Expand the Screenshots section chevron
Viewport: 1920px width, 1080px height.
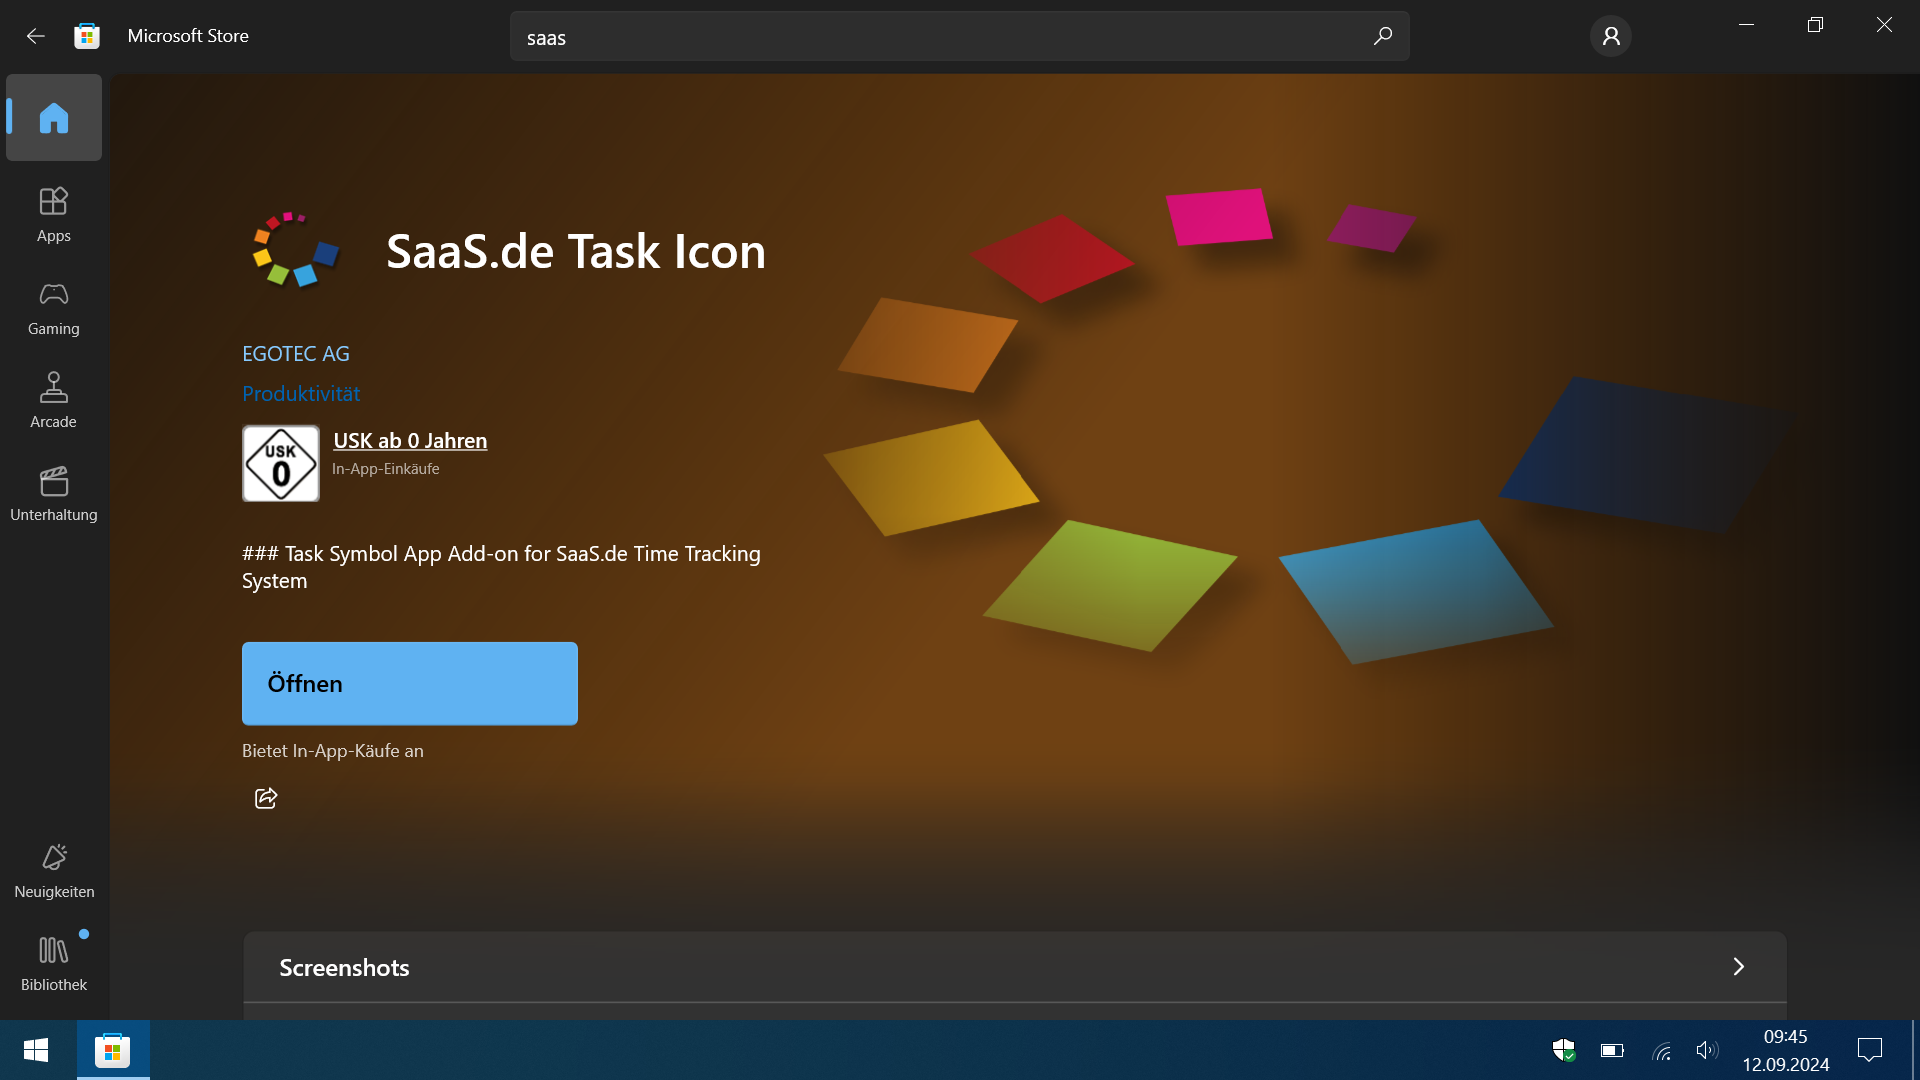pyautogui.click(x=1739, y=967)
